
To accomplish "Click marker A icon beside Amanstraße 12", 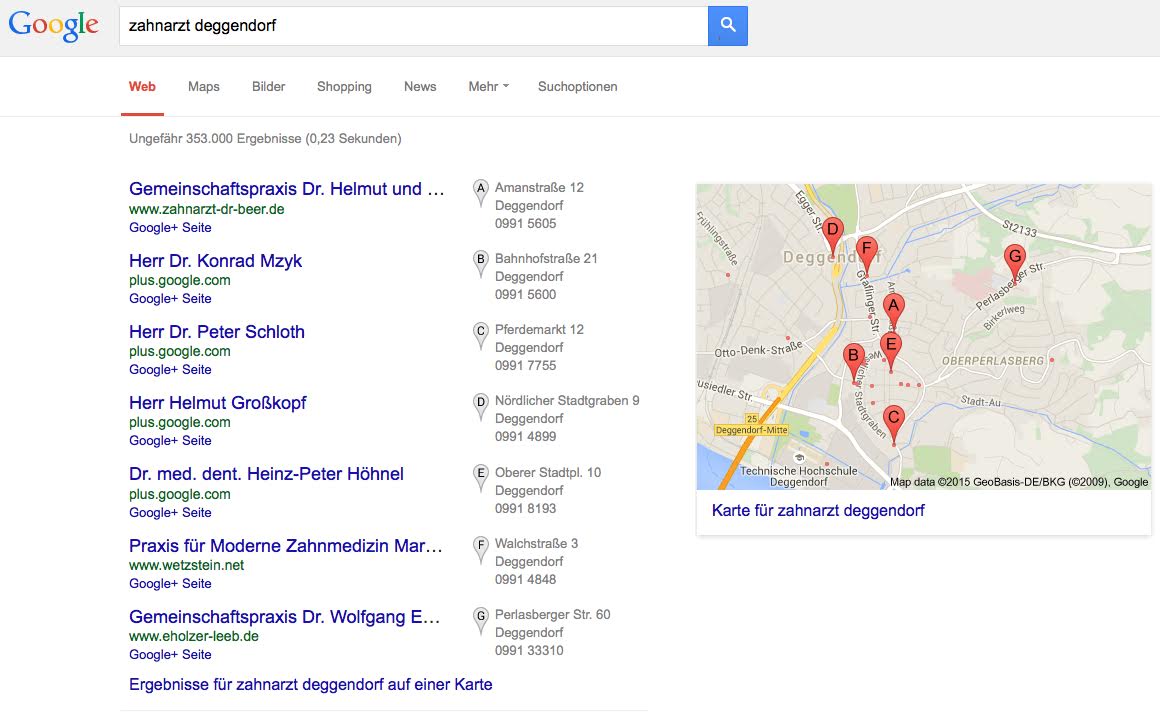I will 481,192.
